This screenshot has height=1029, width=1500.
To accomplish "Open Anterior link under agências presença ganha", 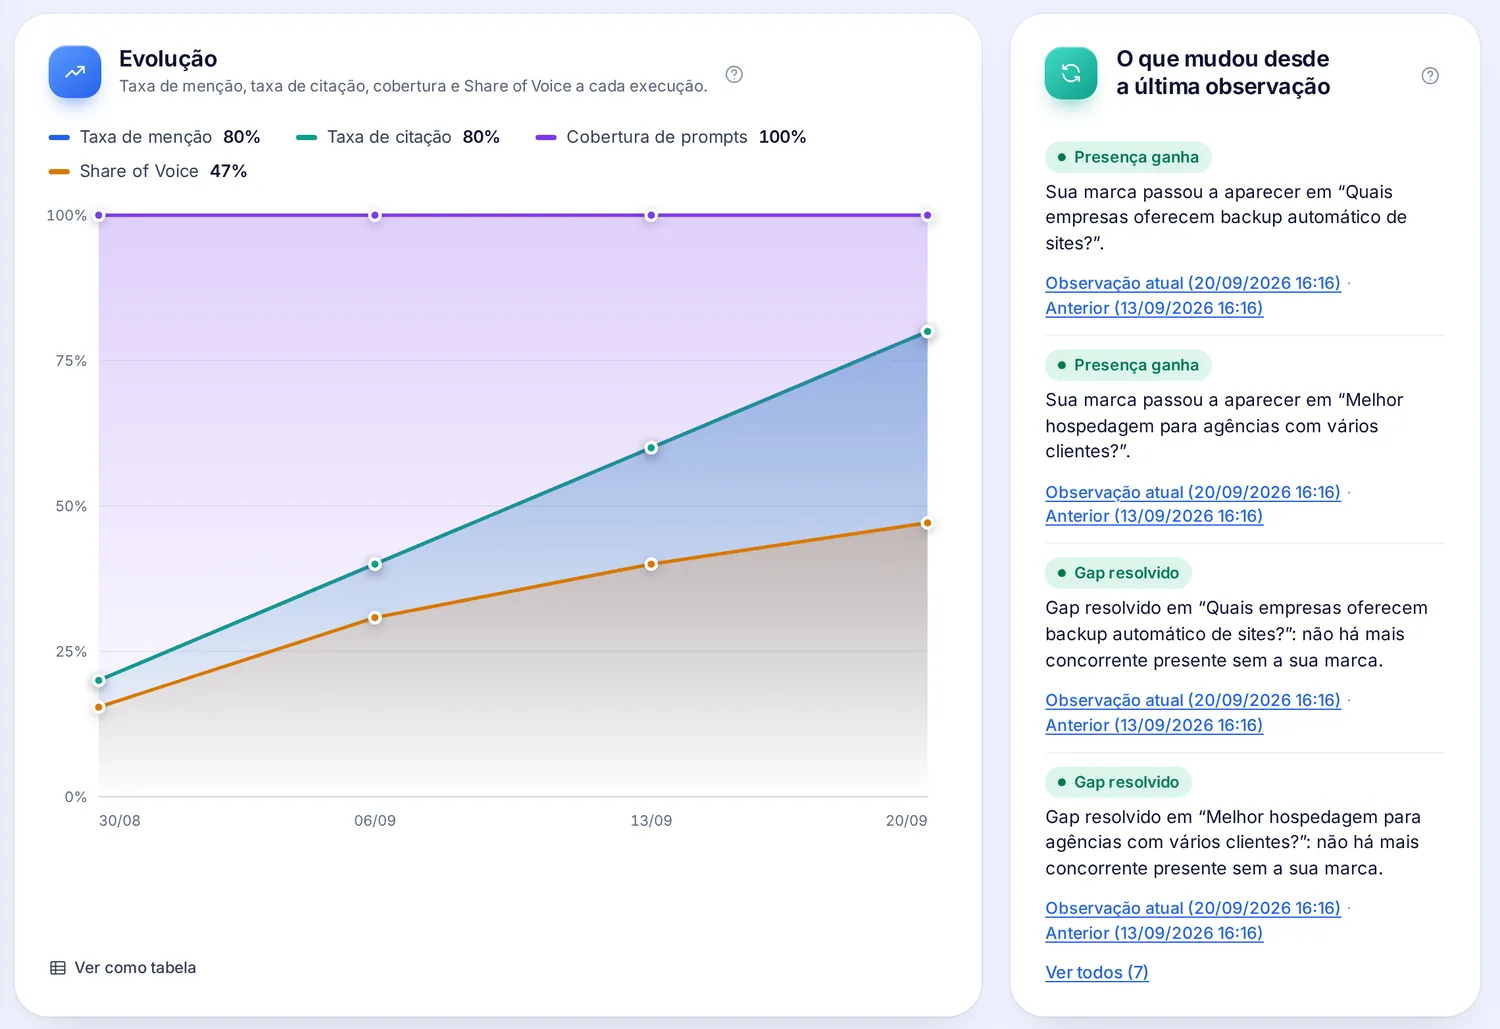I will pos(1154,516).
